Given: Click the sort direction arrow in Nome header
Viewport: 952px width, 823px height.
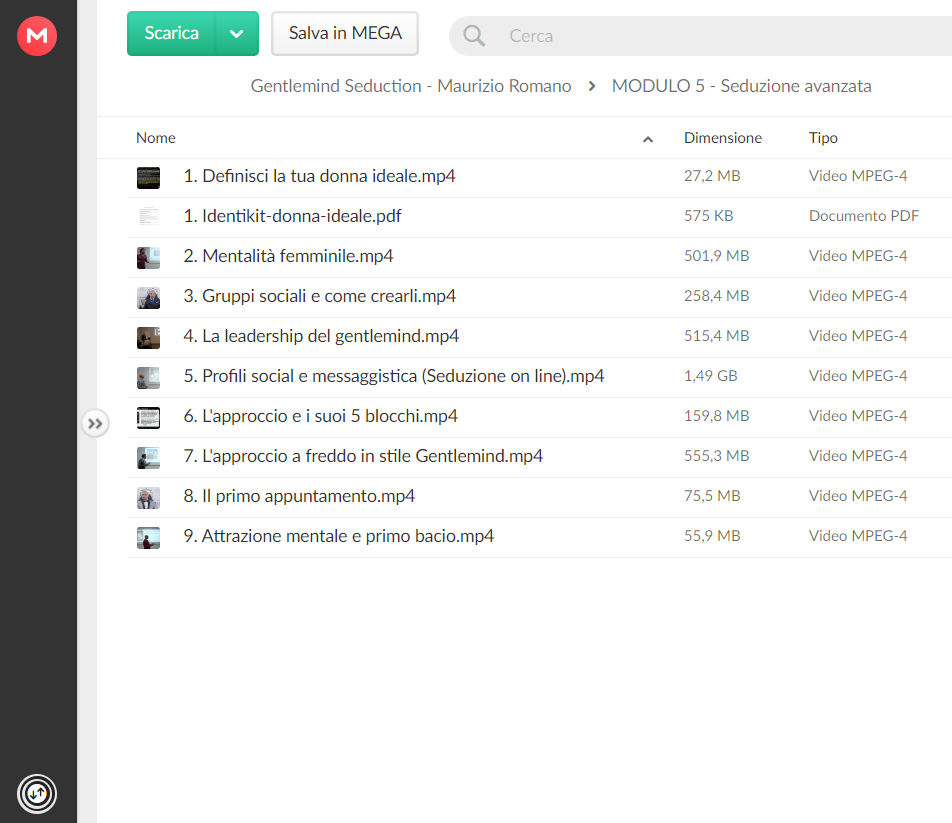Looking at the screenshot, I should click(648, 140).
